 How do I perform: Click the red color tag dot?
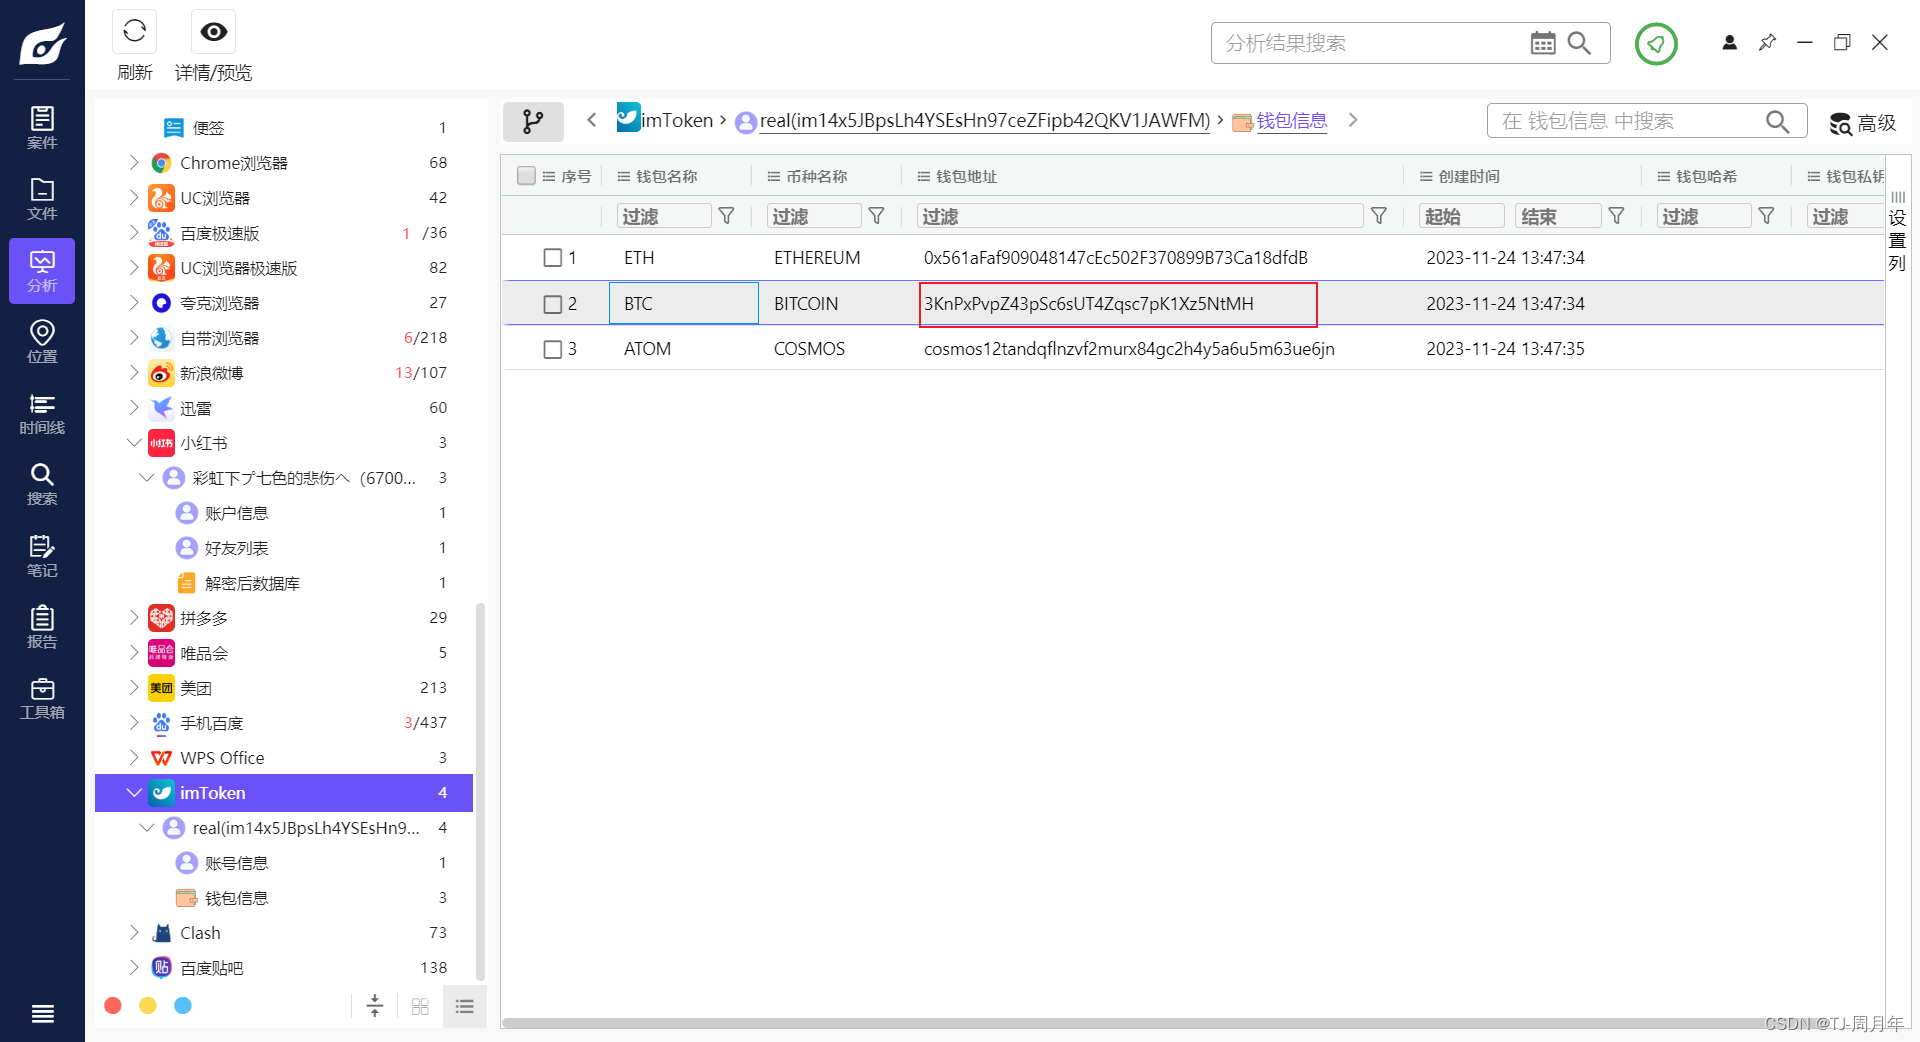pos(113,1005)
